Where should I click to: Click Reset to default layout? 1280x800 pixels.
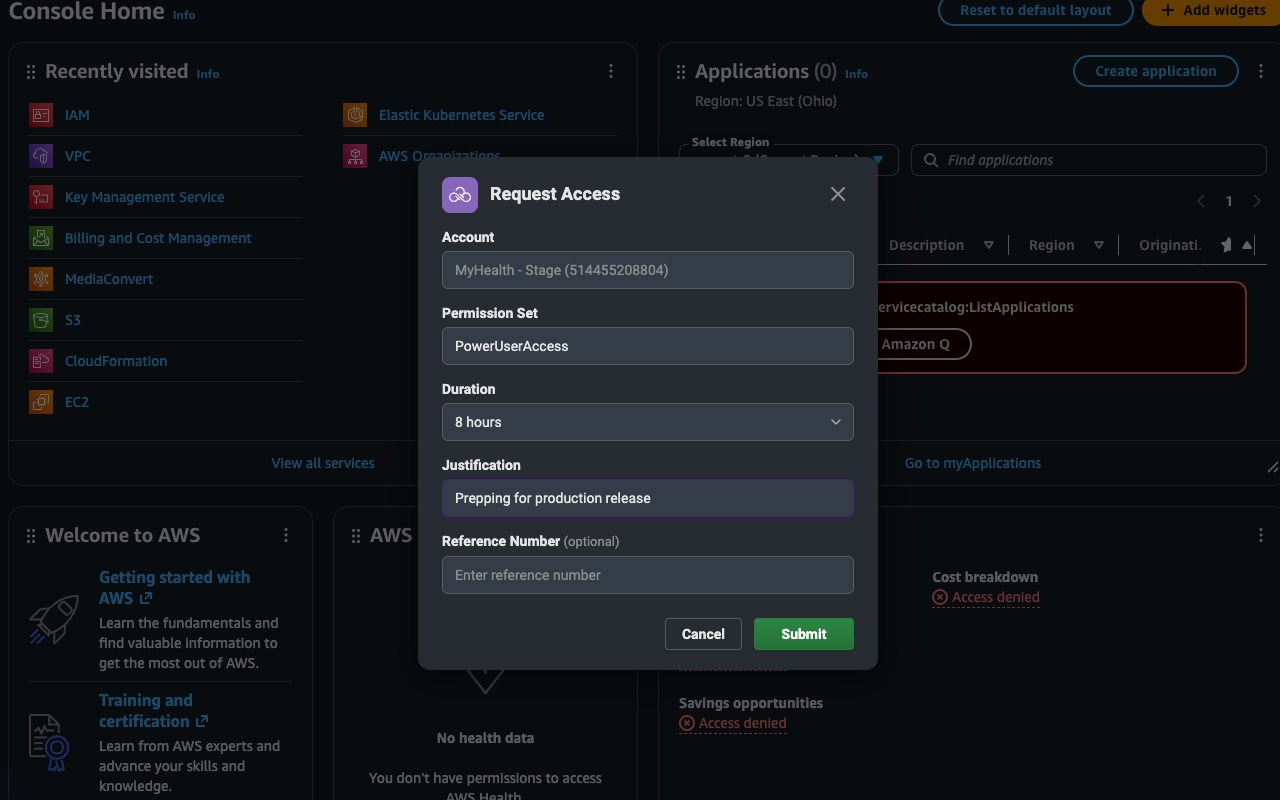[x=1036, y=10]
